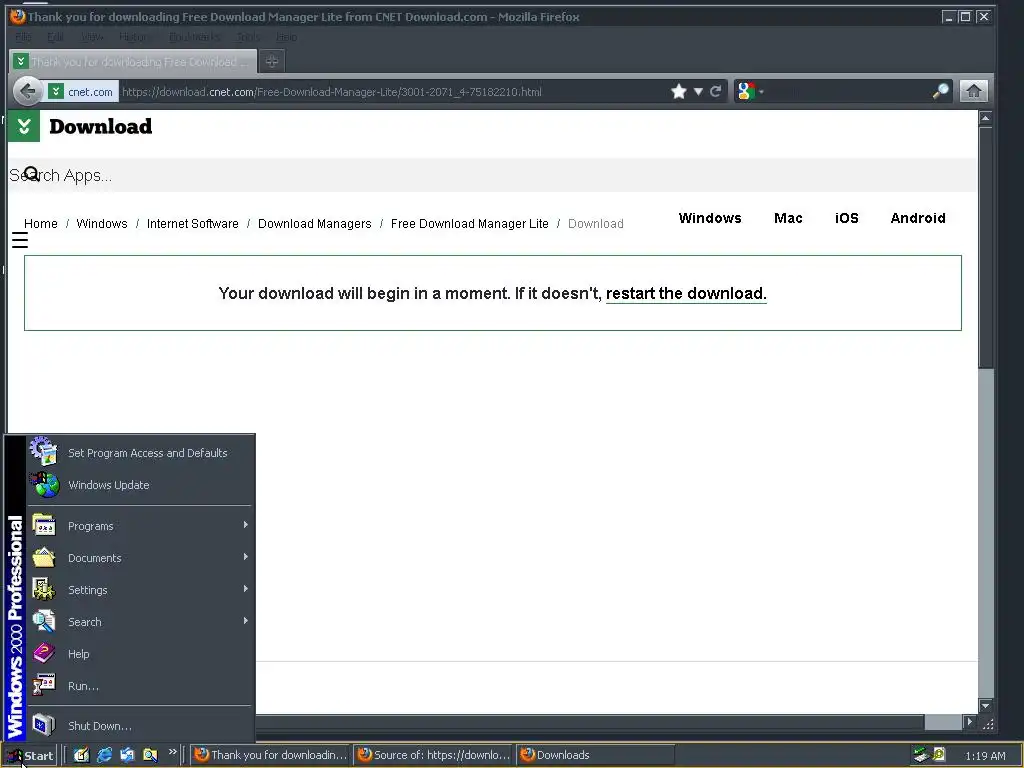Go to the Home breadcrumb link
This screenshot has width=1024, height=768.
click(x=40, y=223)
